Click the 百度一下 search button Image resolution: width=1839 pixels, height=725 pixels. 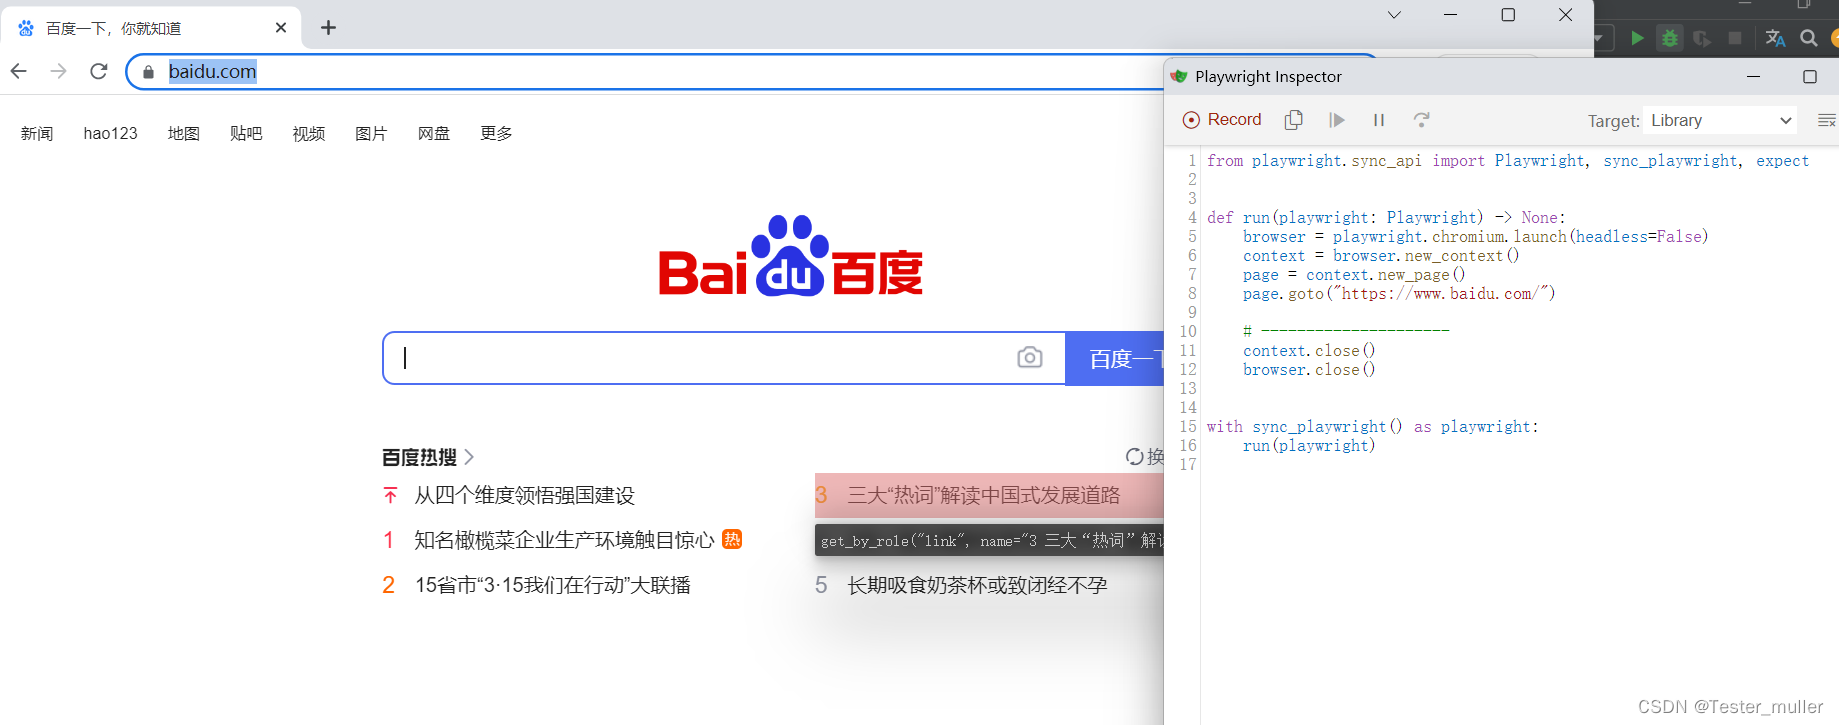(1115, 358)
